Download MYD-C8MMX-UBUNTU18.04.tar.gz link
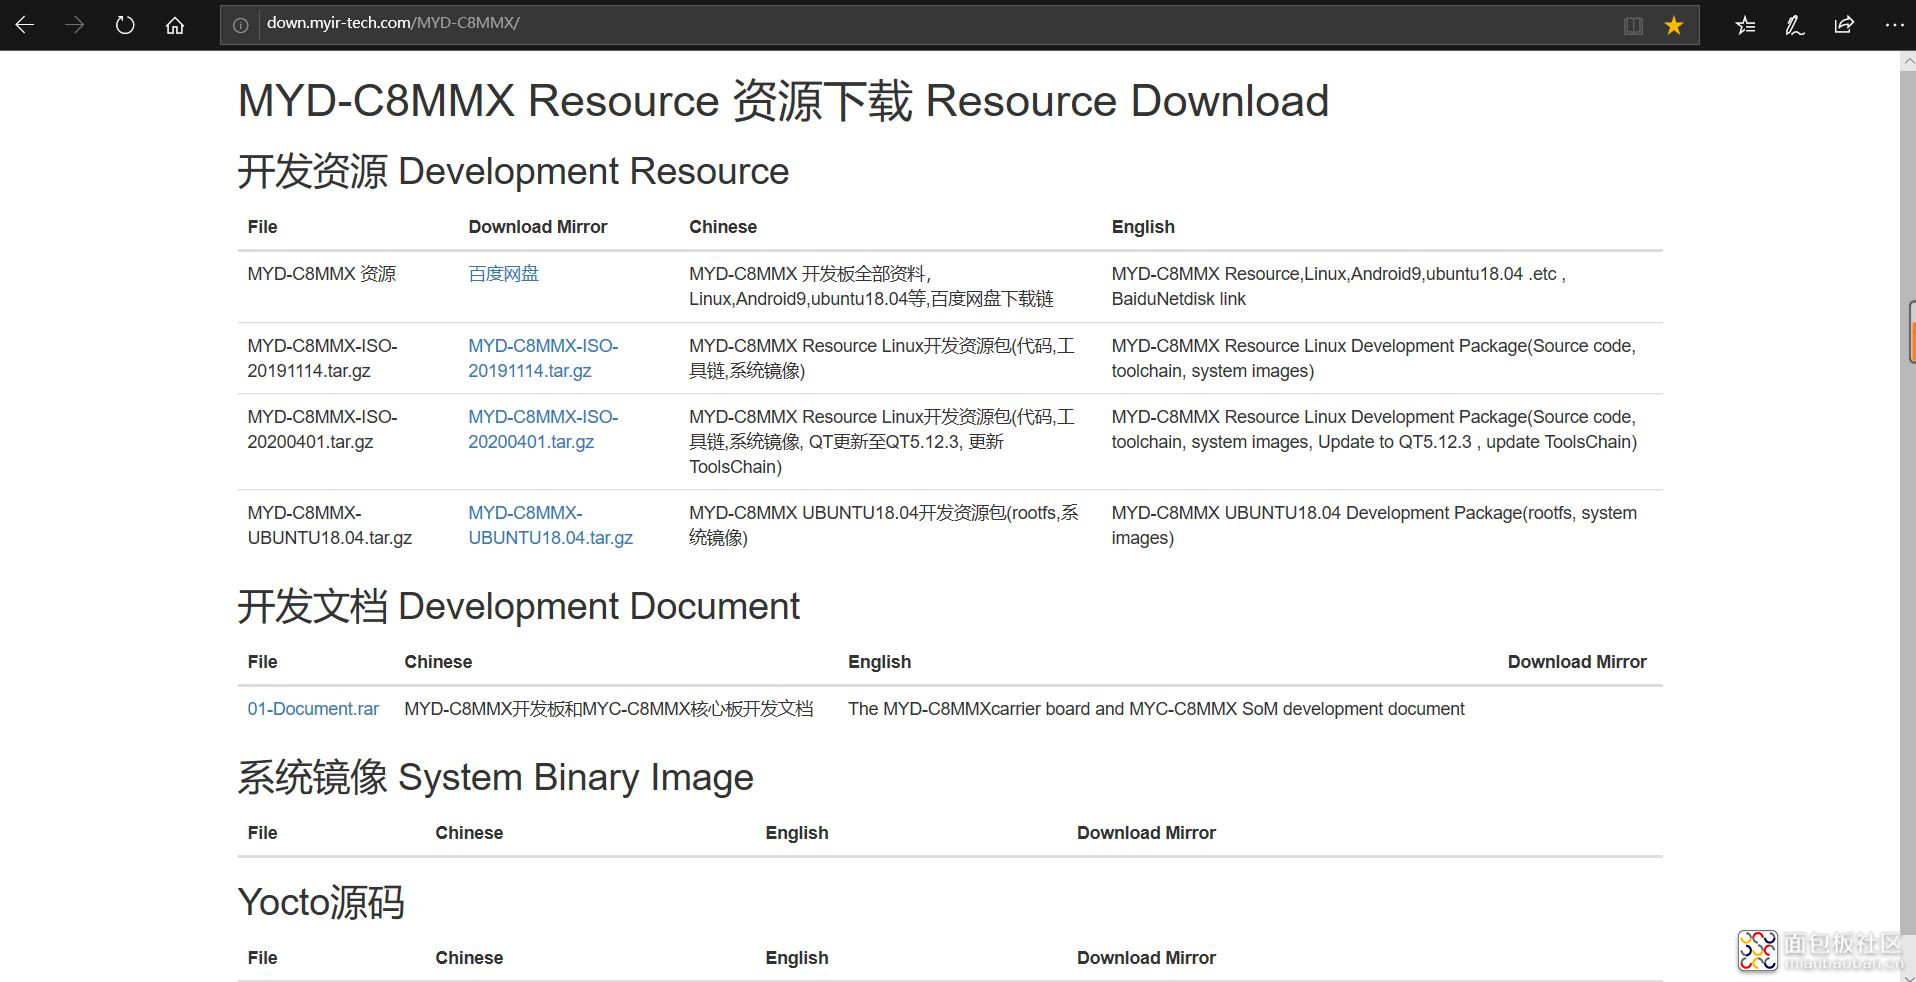 click(550, 525)
